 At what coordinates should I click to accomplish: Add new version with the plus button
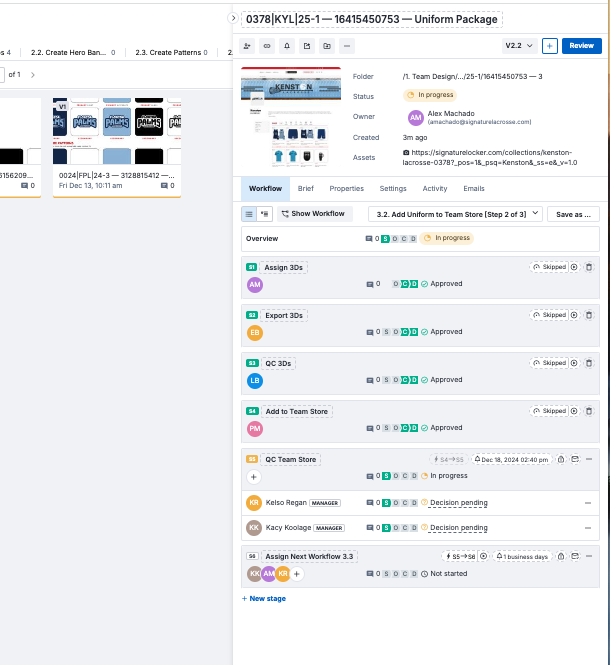(x=550, y=46)
